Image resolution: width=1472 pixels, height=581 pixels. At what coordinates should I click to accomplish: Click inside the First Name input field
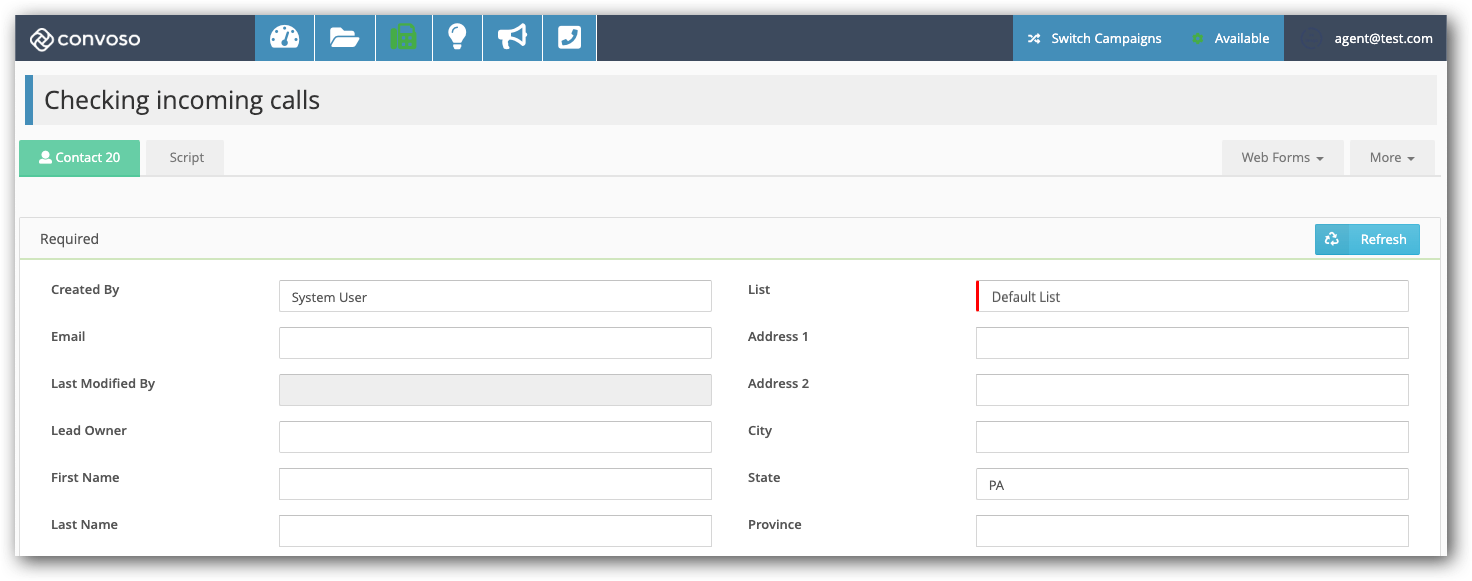click(495, 484)
